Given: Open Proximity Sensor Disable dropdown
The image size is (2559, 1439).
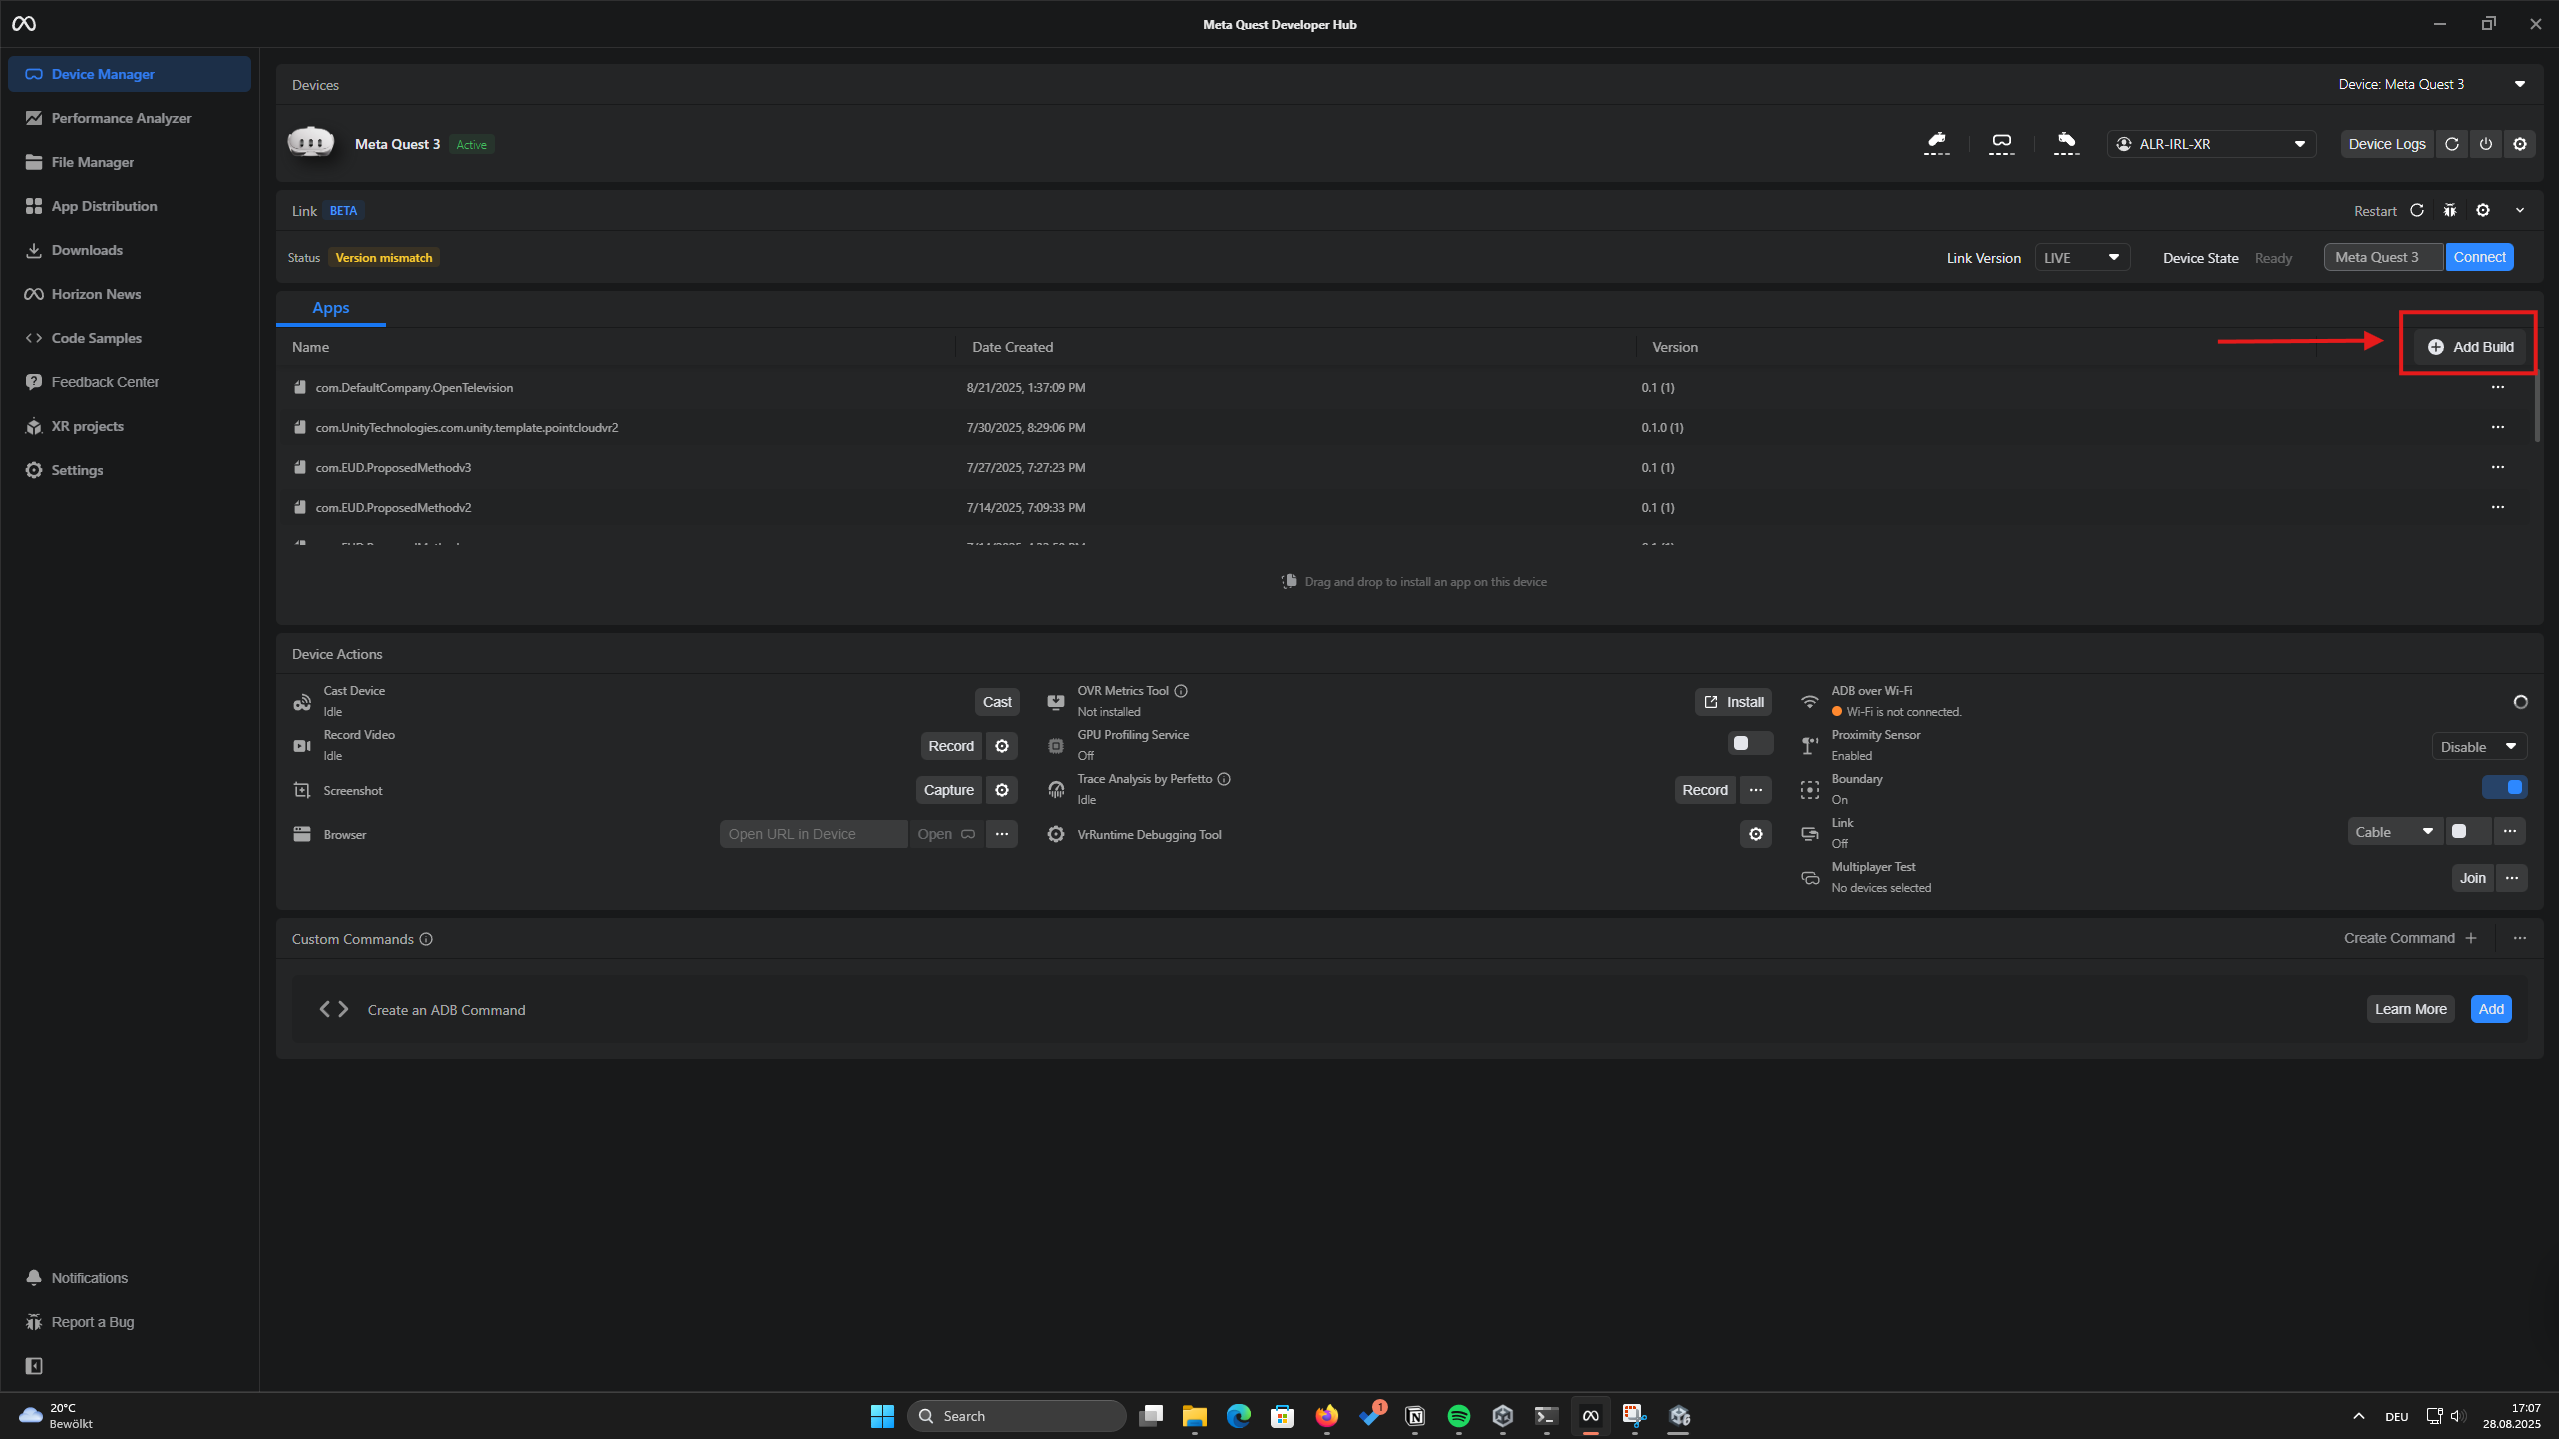Looking at the screenshot, I should coord(2478,747).
